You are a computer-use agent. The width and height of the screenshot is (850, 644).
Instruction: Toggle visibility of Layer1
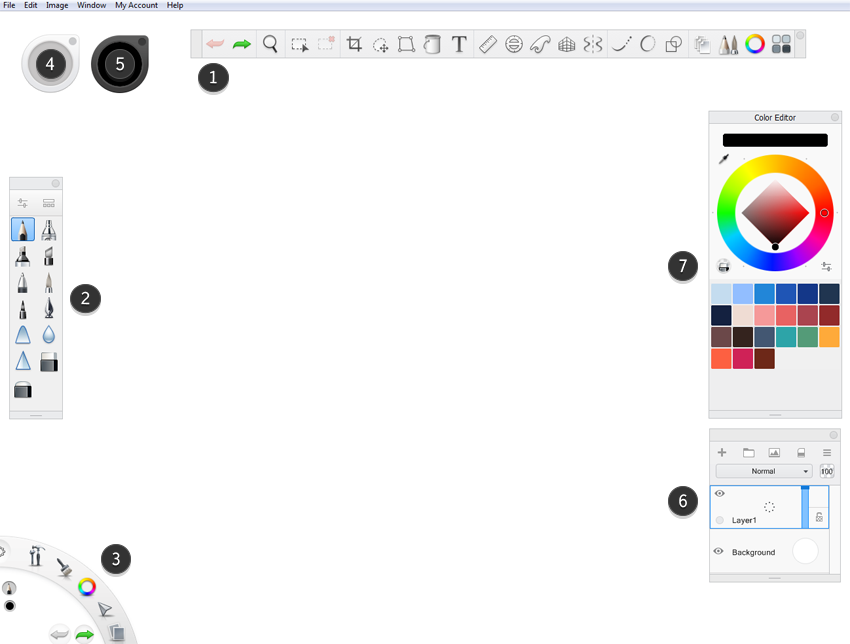(x=718, y=493)
